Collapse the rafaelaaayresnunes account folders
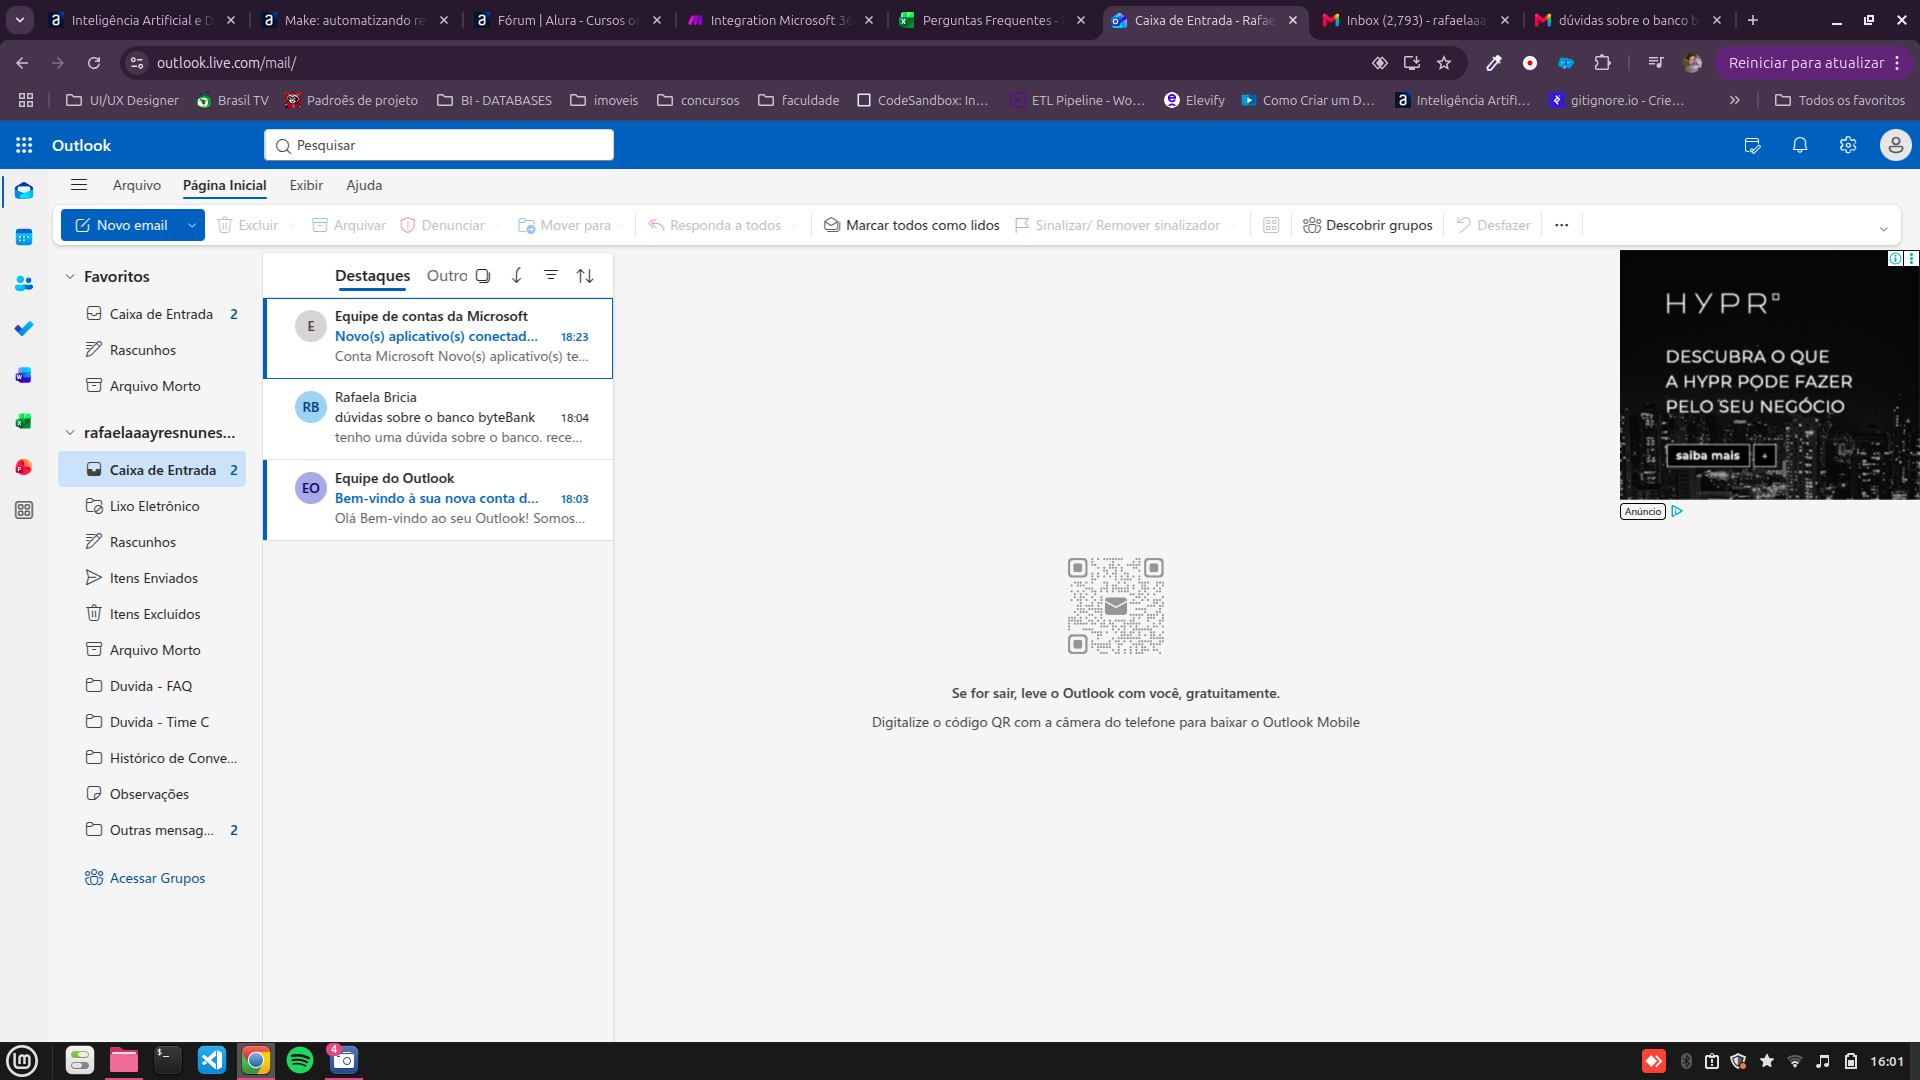Screen dimensions: 1920x1080 70,433
